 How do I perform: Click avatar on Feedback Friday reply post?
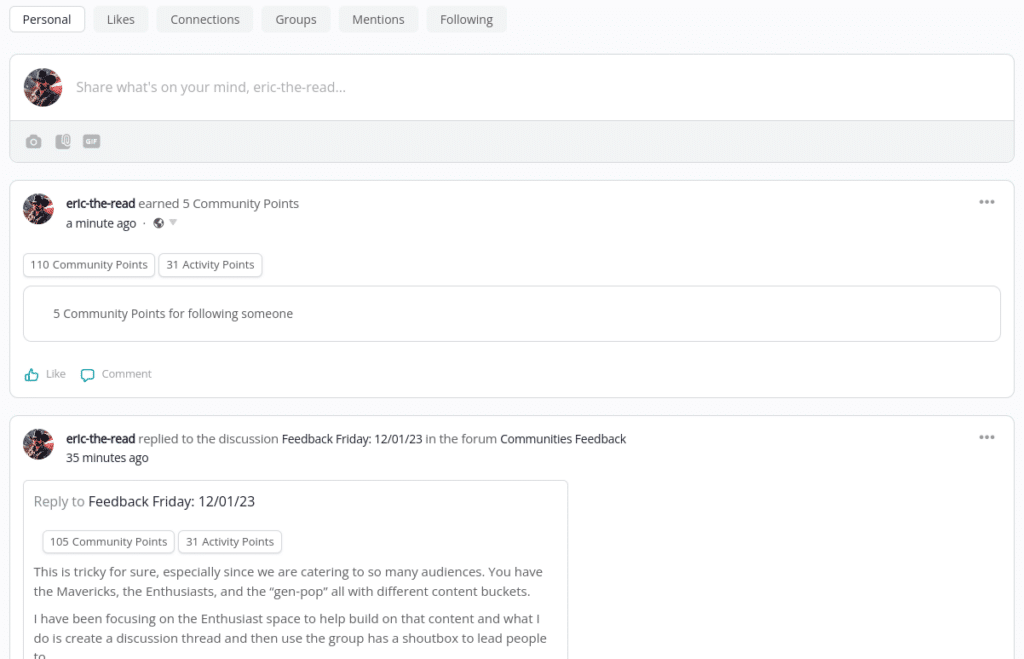point(38,444)
